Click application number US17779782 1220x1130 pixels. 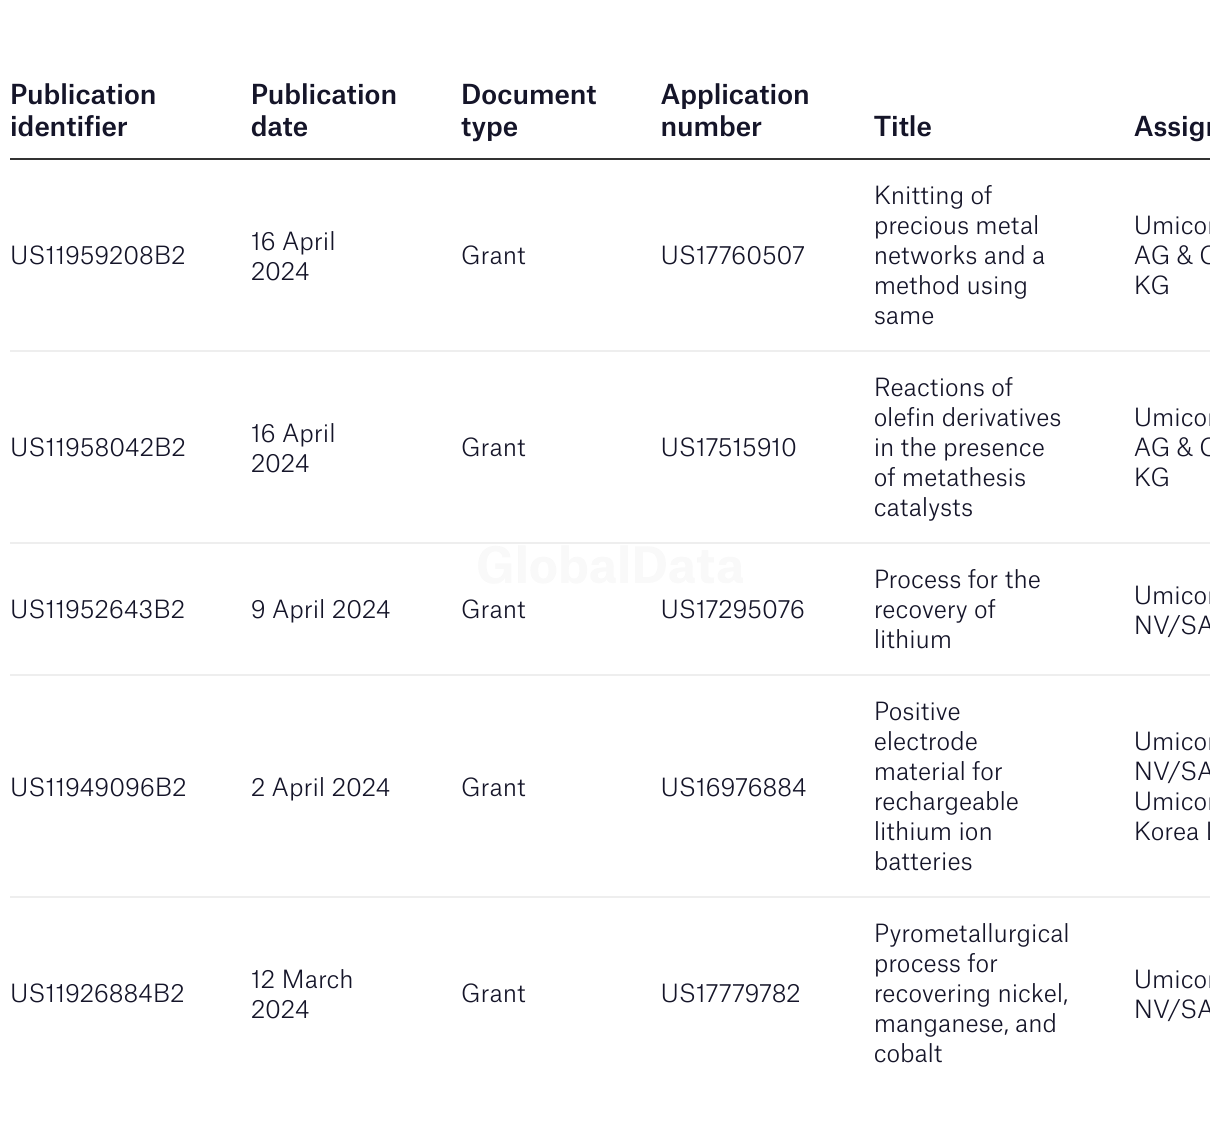[x=731, y=994]
